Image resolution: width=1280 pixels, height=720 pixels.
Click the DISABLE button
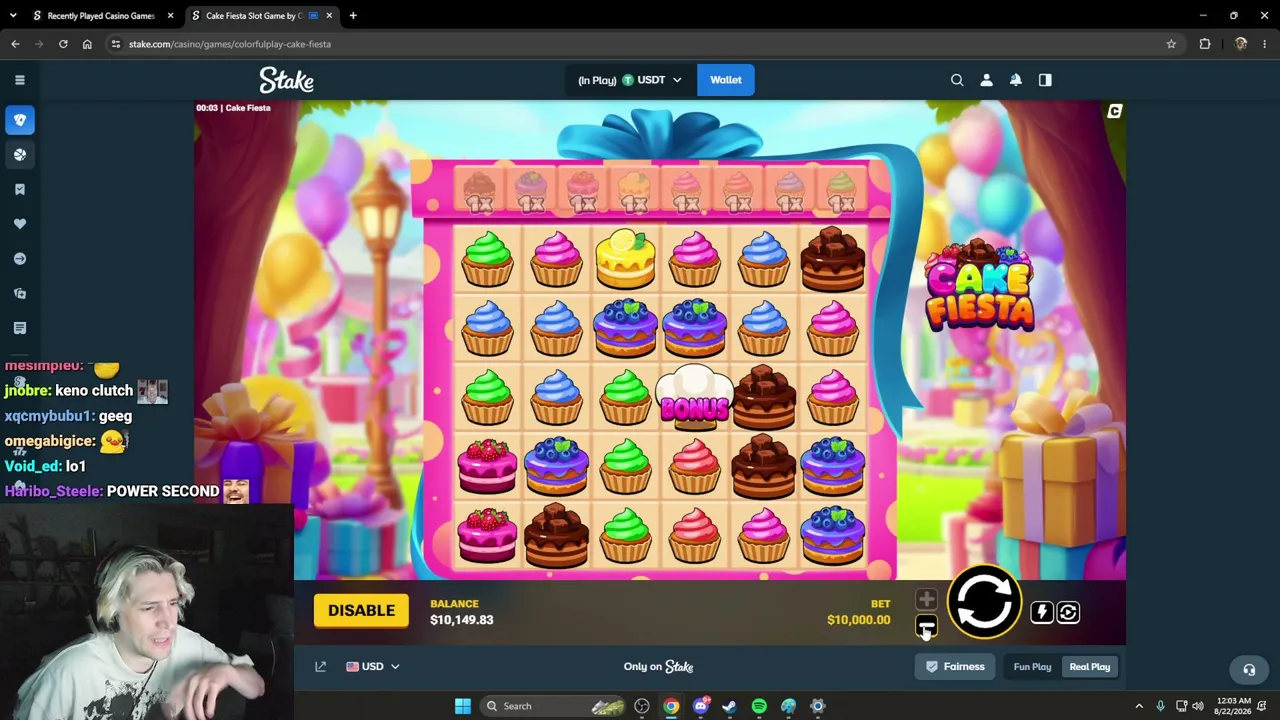pos(361,611)
